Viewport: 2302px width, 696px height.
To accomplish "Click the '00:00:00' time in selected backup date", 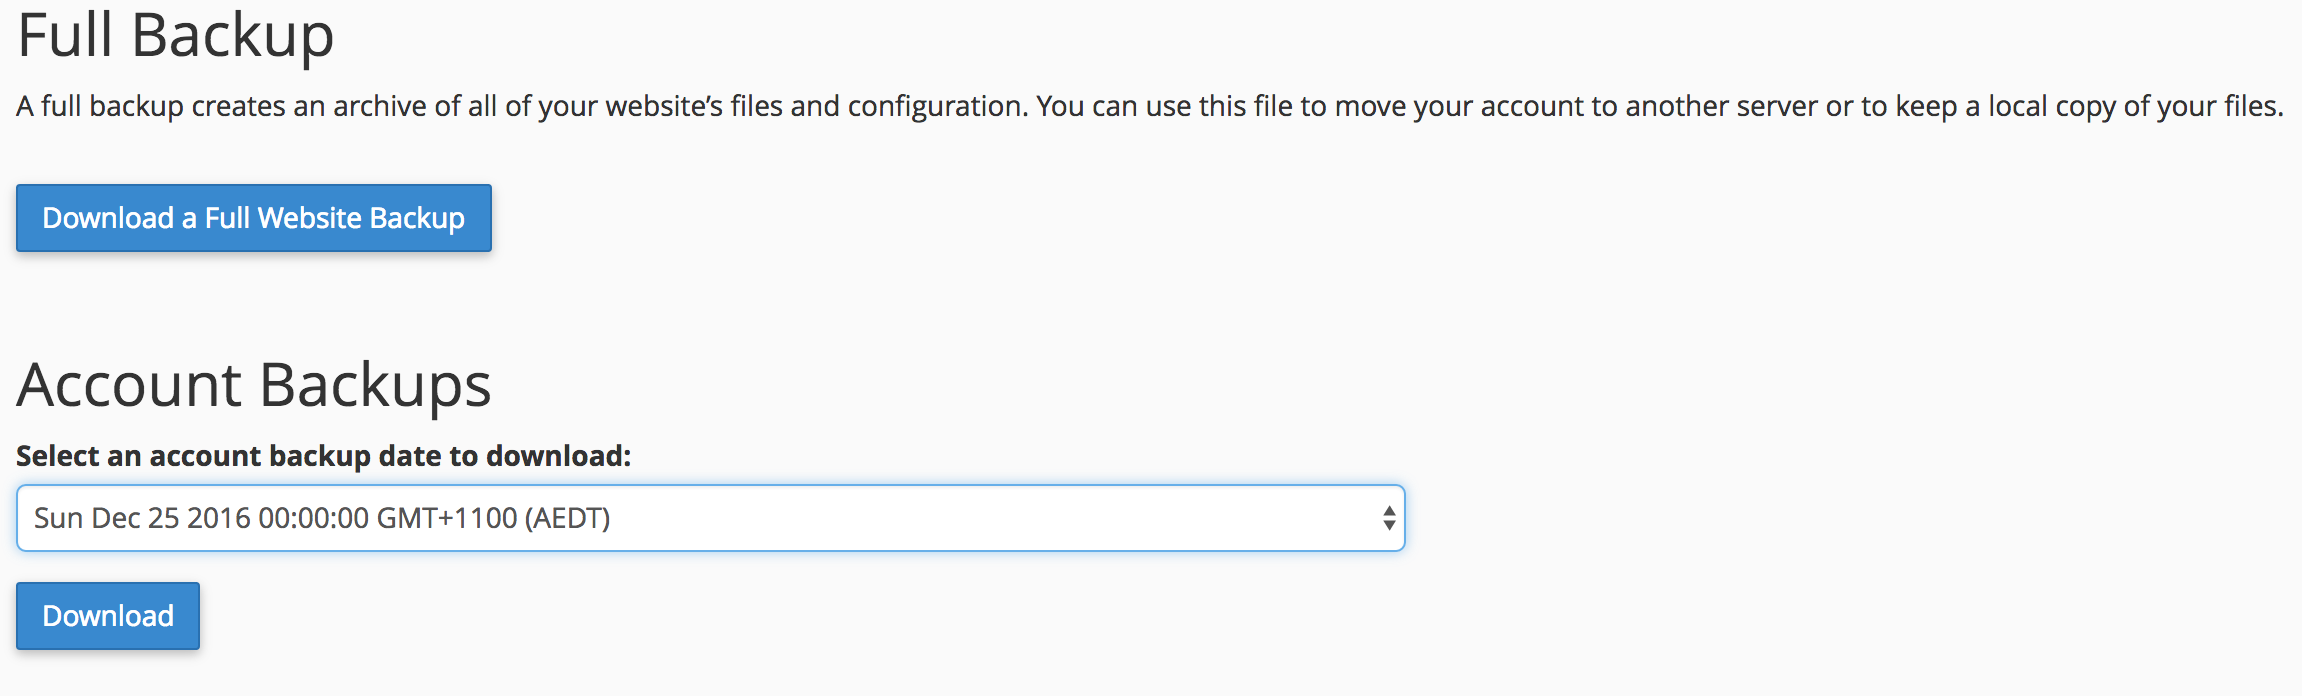I will pyautogui.click(x=313, y=518).
